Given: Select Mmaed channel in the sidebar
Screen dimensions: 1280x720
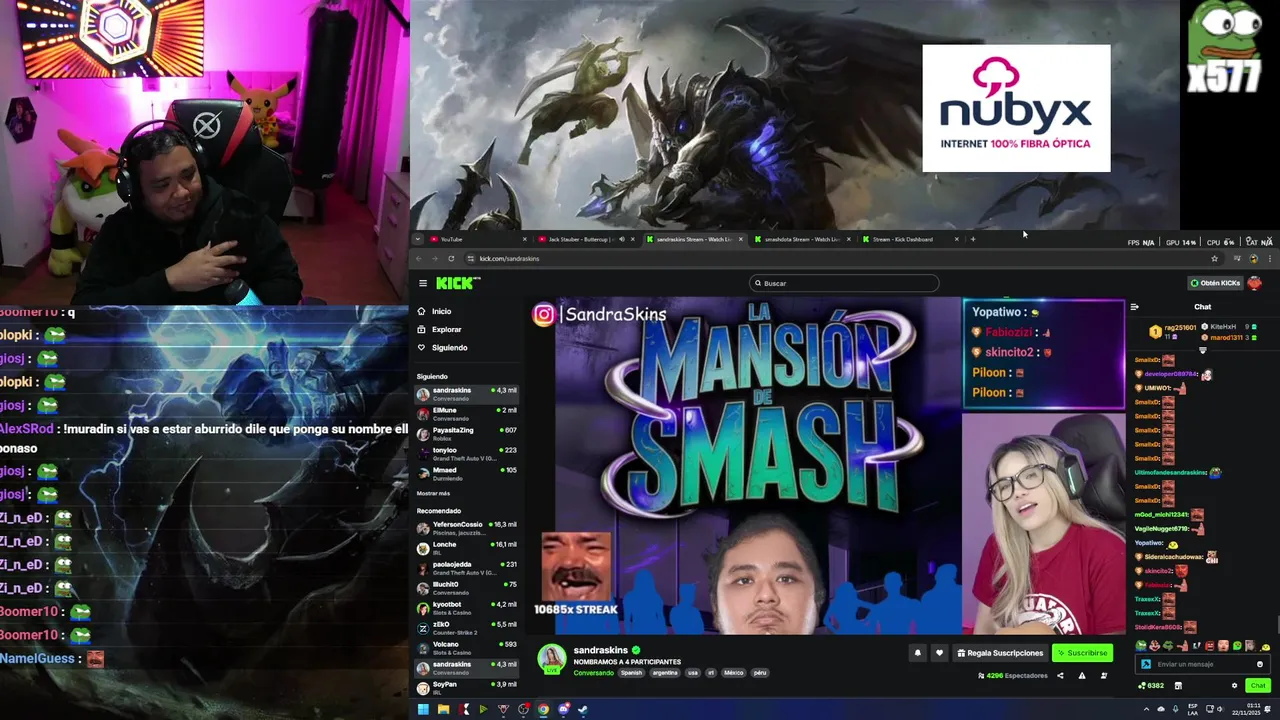Looking at the screenshot, I should (x=467, y=473).
